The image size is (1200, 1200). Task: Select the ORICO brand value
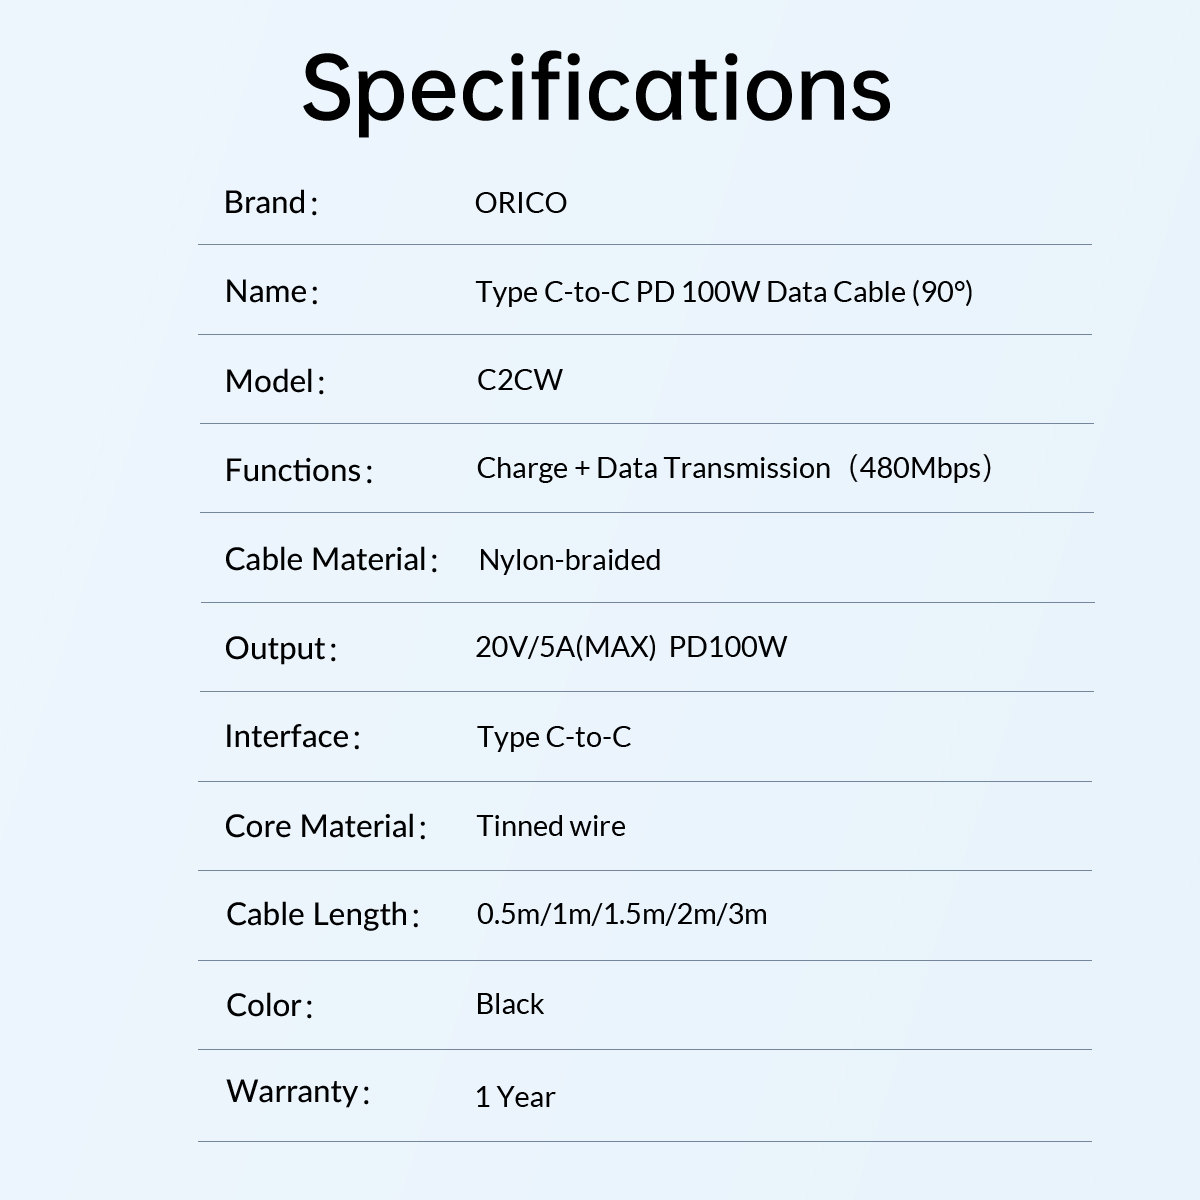pyautogui.click(x=520, y=203)
